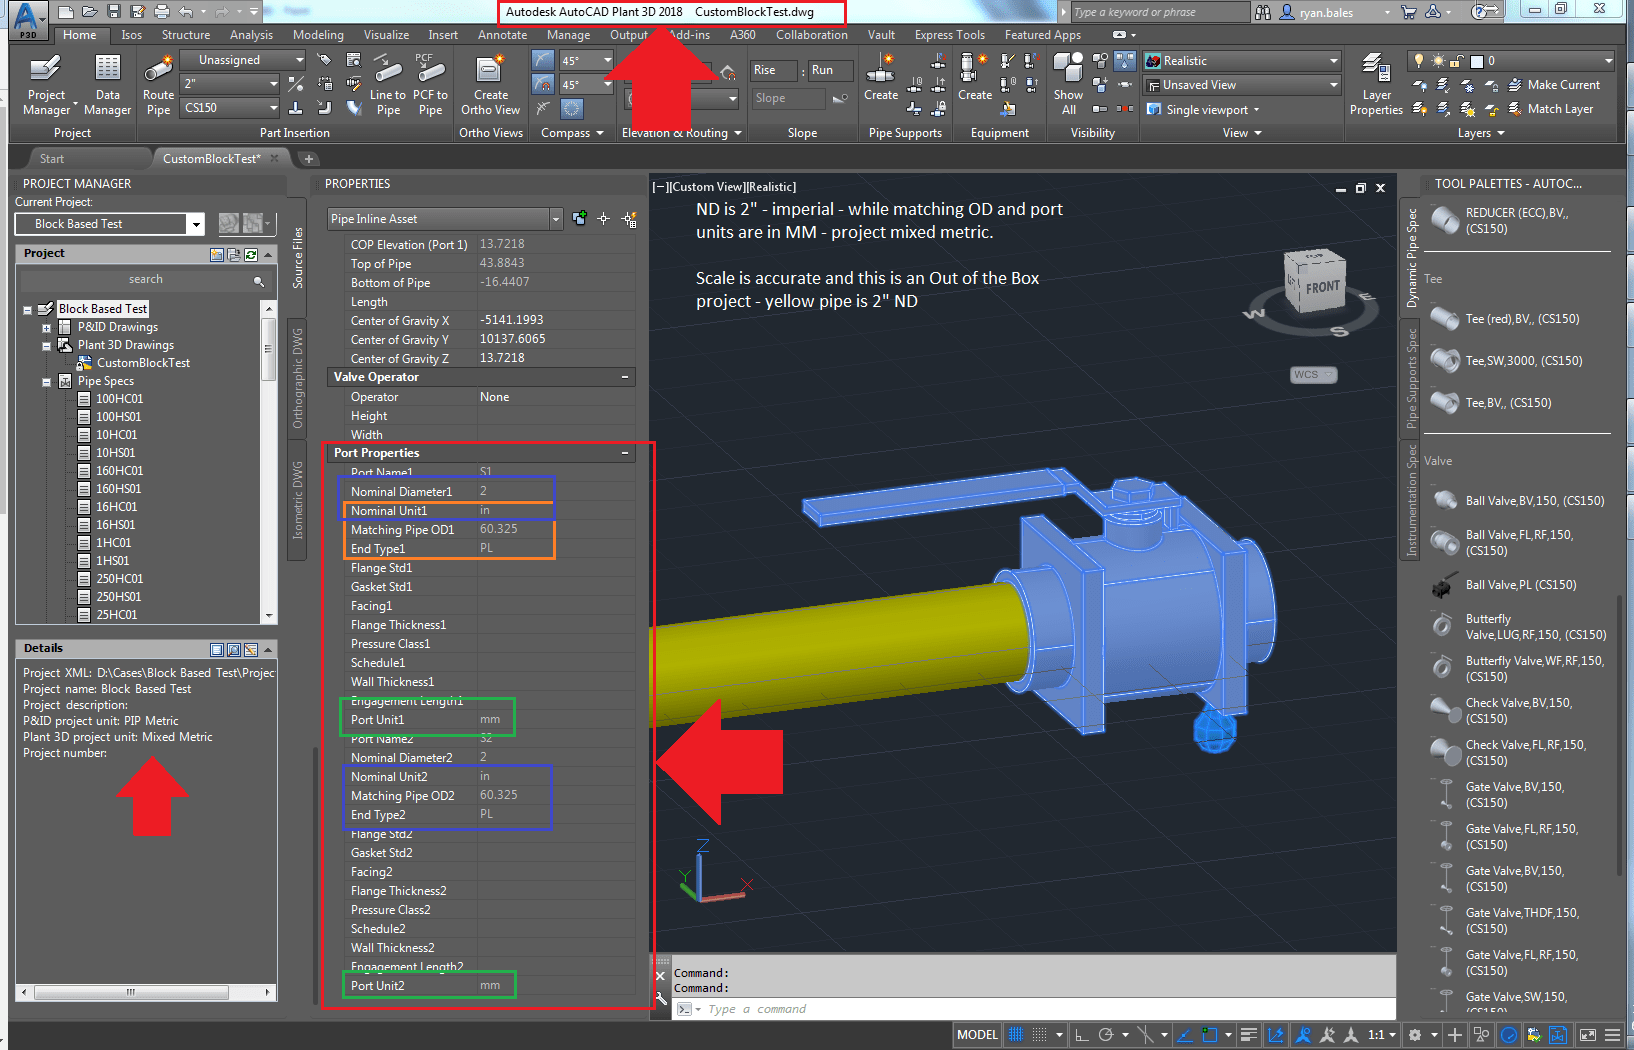Expand the Layers panel flyout

click(1481, 133)
